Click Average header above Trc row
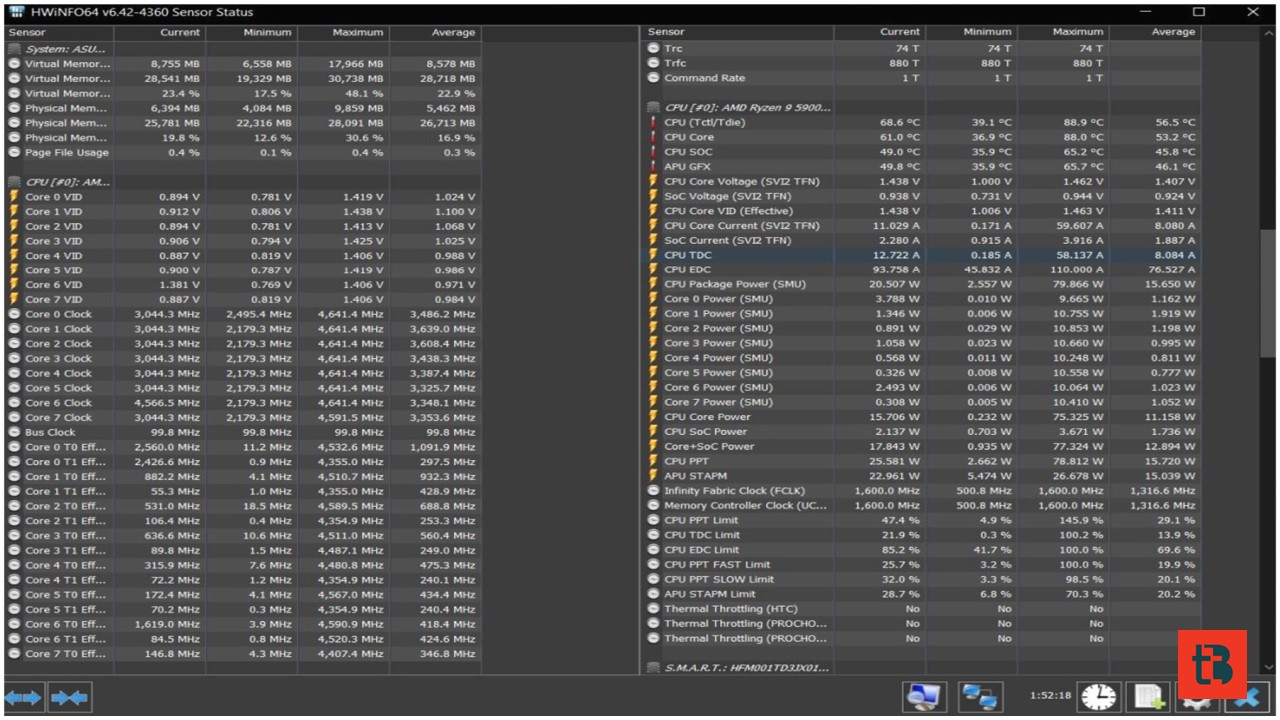 point(1156,32)
